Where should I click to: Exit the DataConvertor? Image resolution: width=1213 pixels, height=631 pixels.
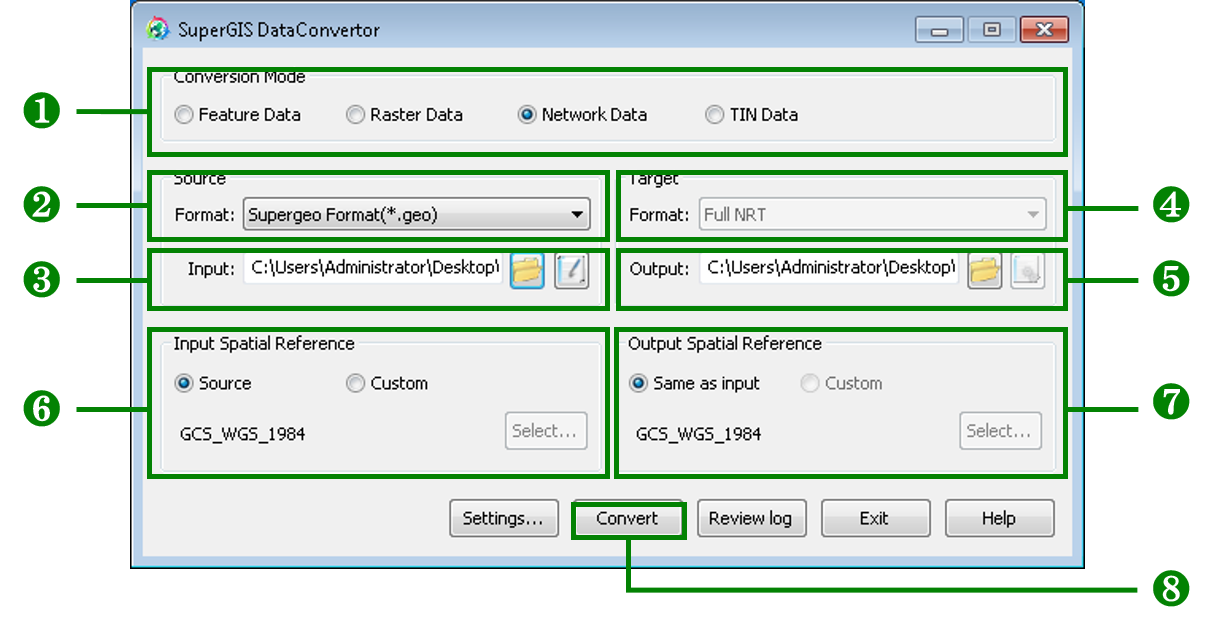(875, 518)
